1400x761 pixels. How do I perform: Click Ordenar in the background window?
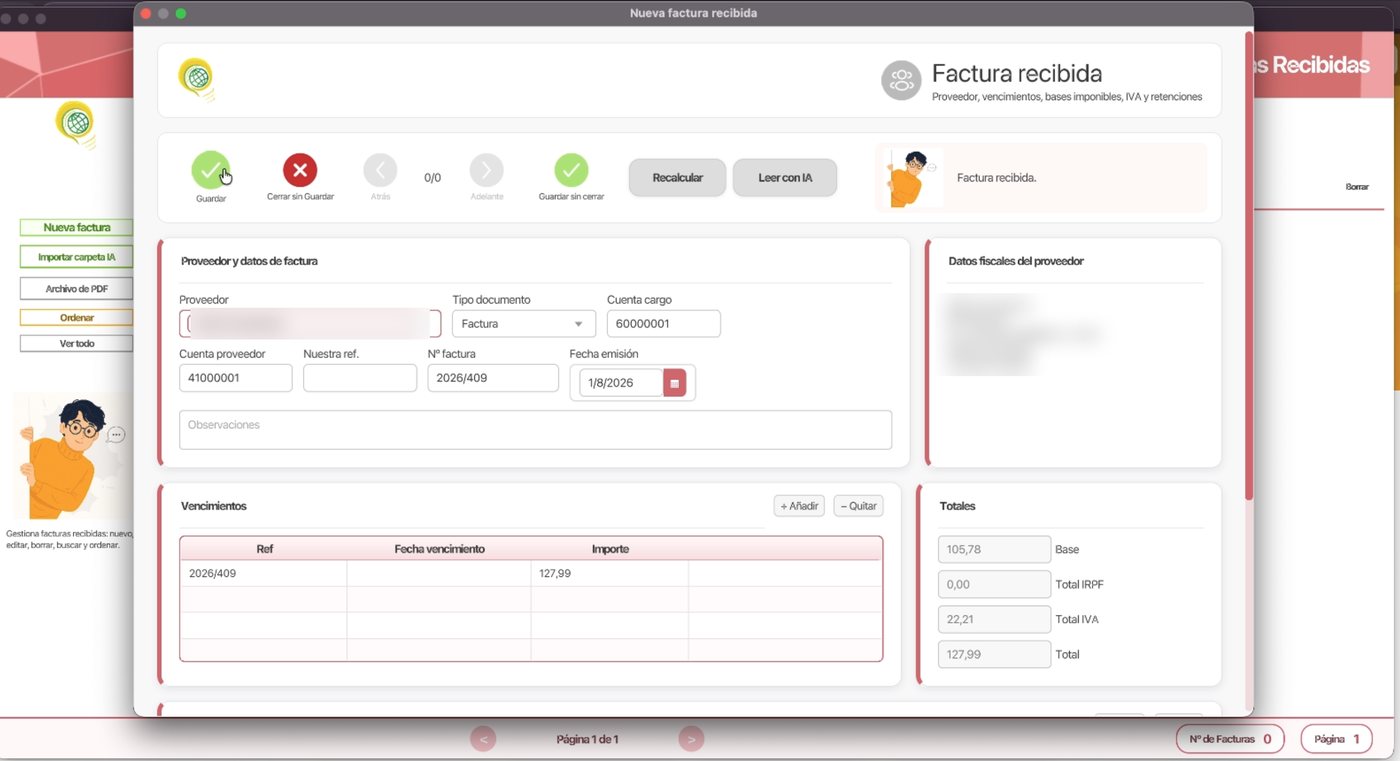pos(76,318)
